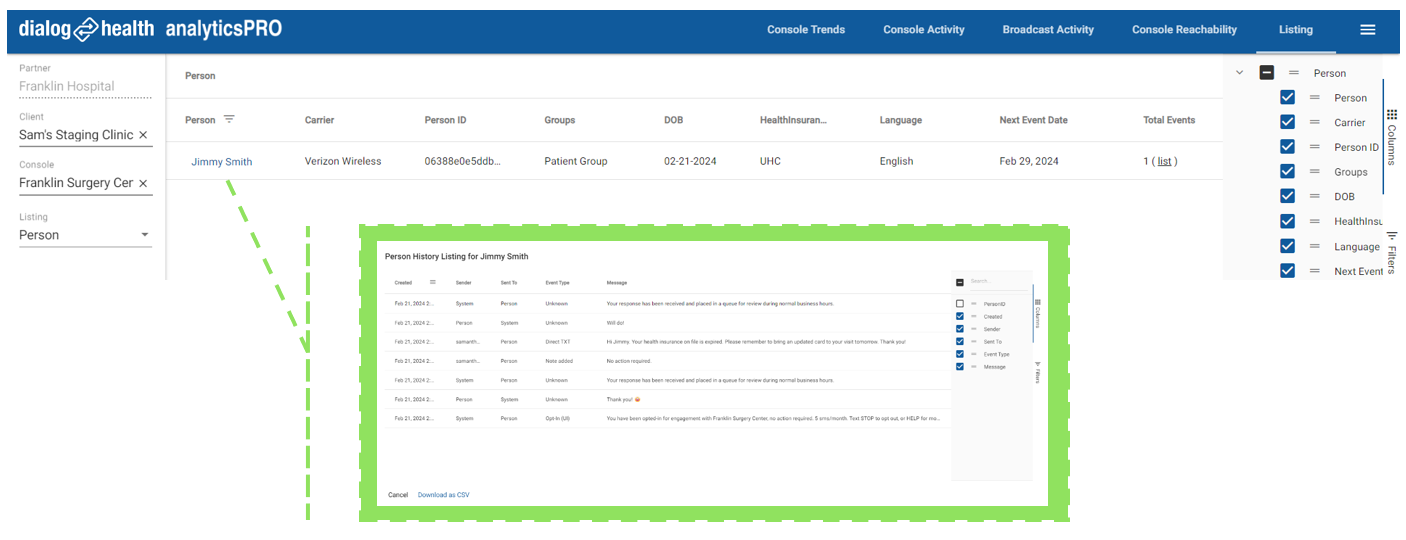The height and width of the screenshot is (540, 1406).
Task: Uncheck Event Type checkbox in history listing
Action: pos(960,354)
